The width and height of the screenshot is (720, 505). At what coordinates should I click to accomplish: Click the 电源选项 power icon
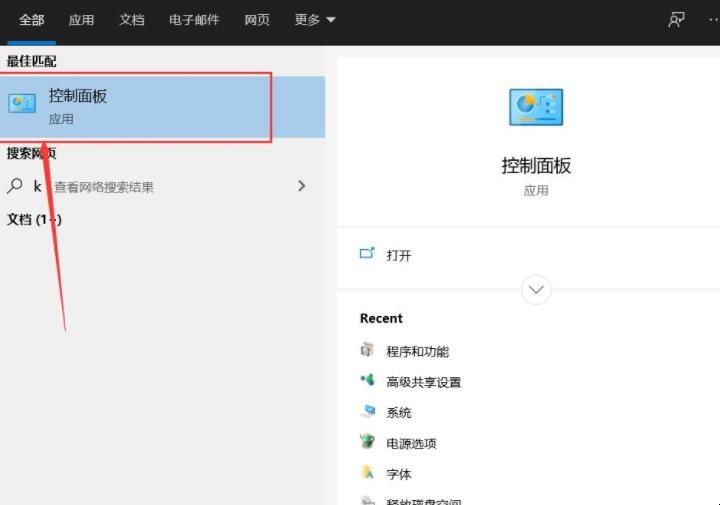coord(367,441)
